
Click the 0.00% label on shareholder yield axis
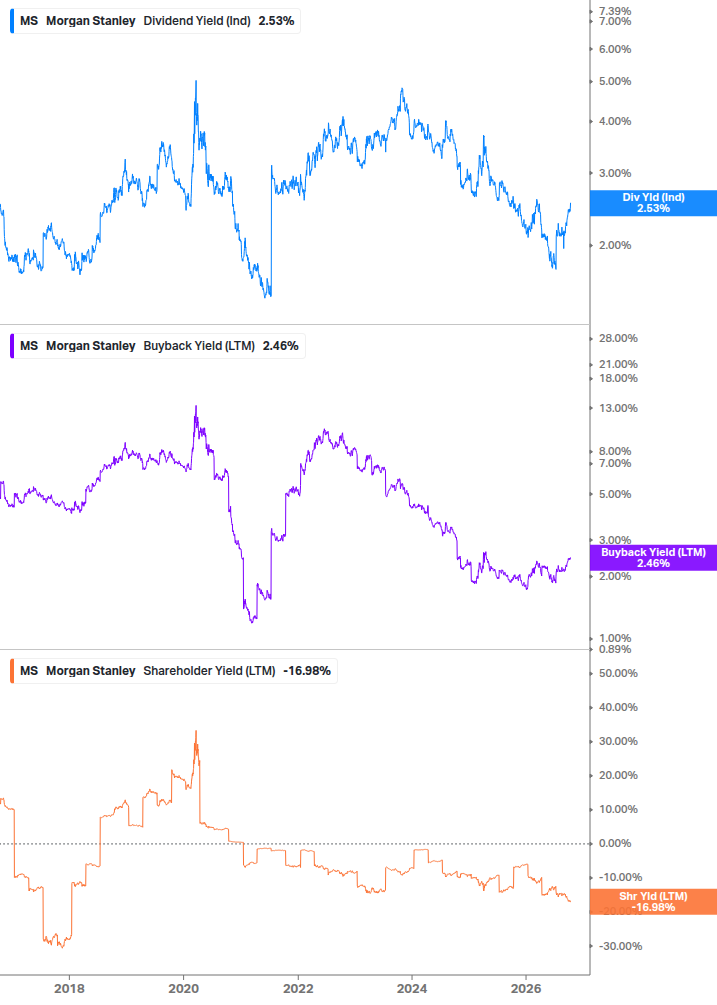615,843
